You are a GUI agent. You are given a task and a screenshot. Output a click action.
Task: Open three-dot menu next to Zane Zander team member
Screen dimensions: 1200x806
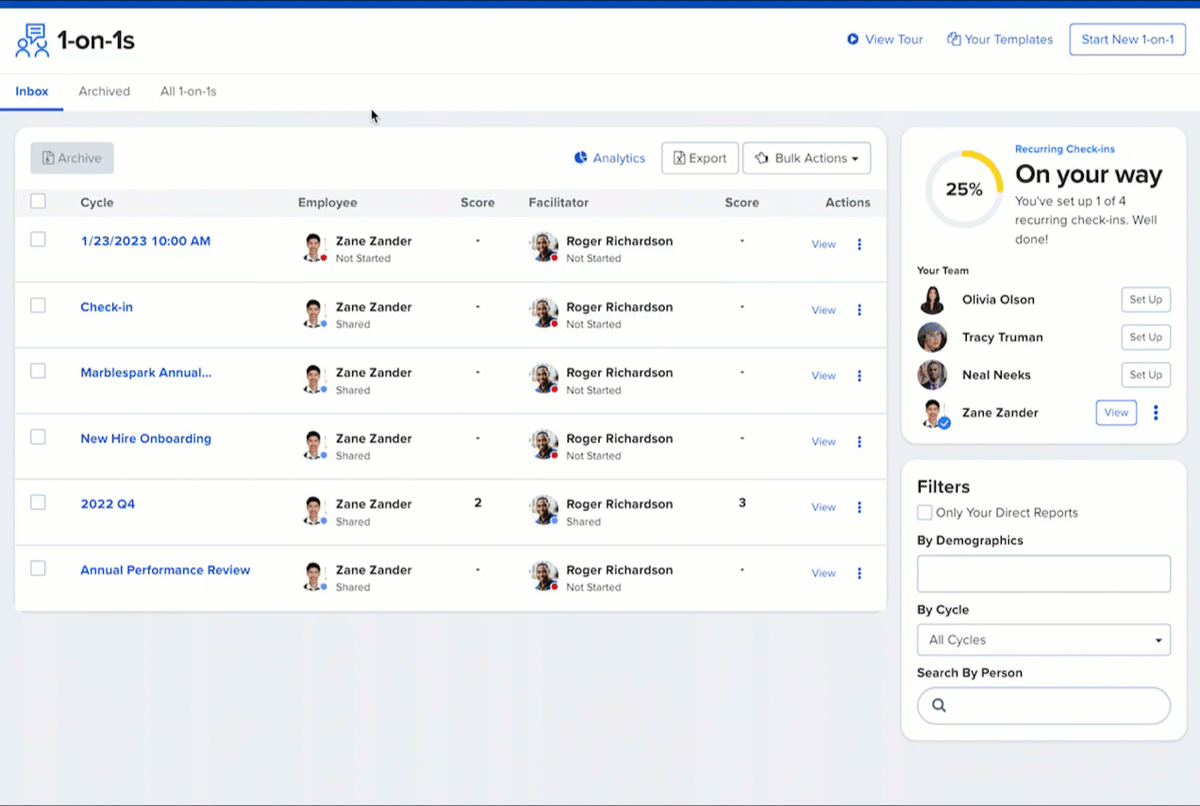(1156, 412)
